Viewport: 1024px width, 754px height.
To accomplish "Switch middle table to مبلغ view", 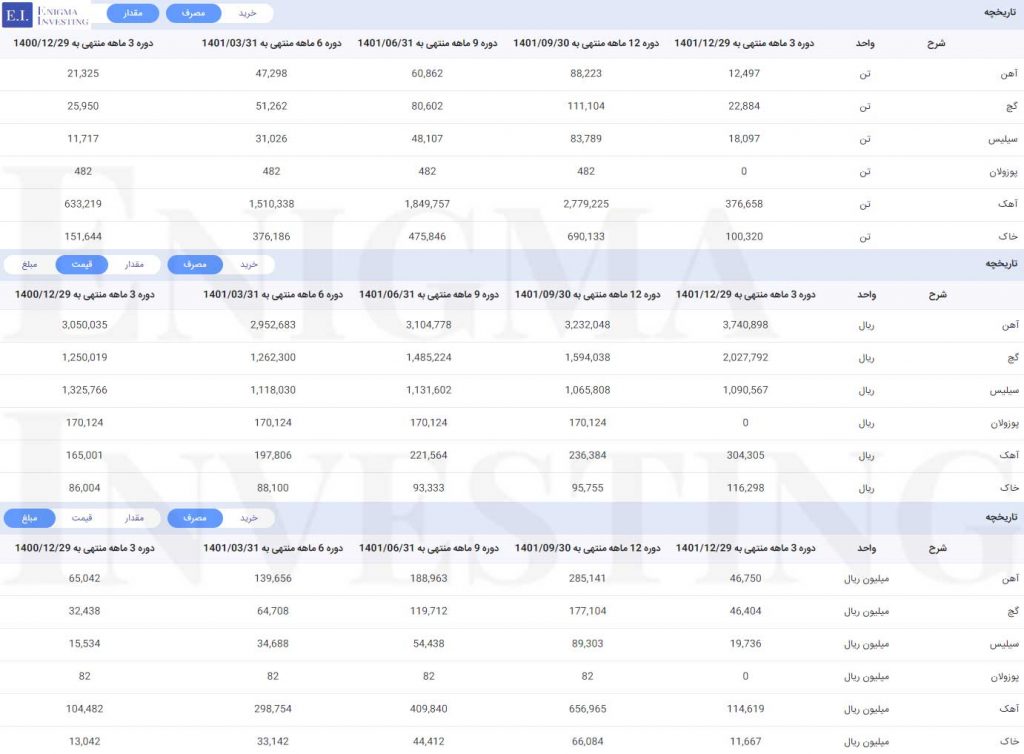I will (x=30, y=265).
